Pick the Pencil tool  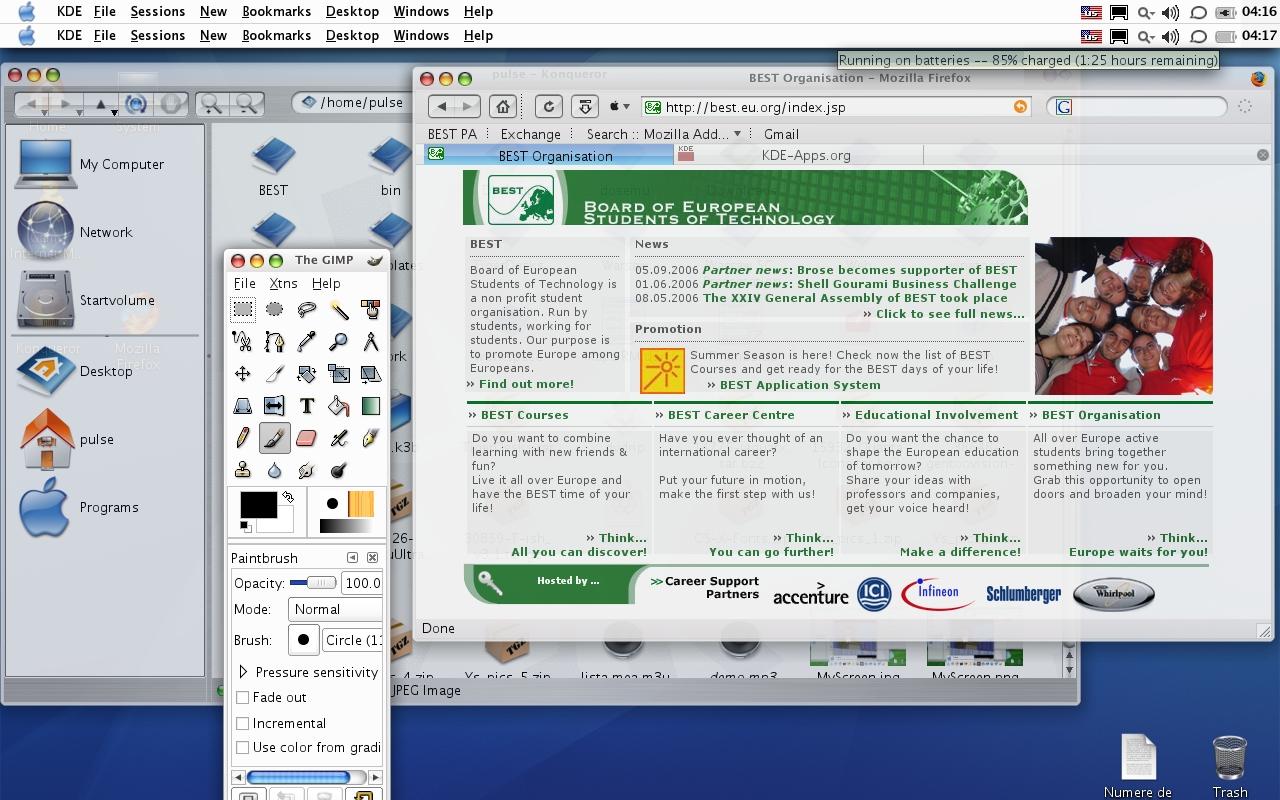[x=242, y=437]
